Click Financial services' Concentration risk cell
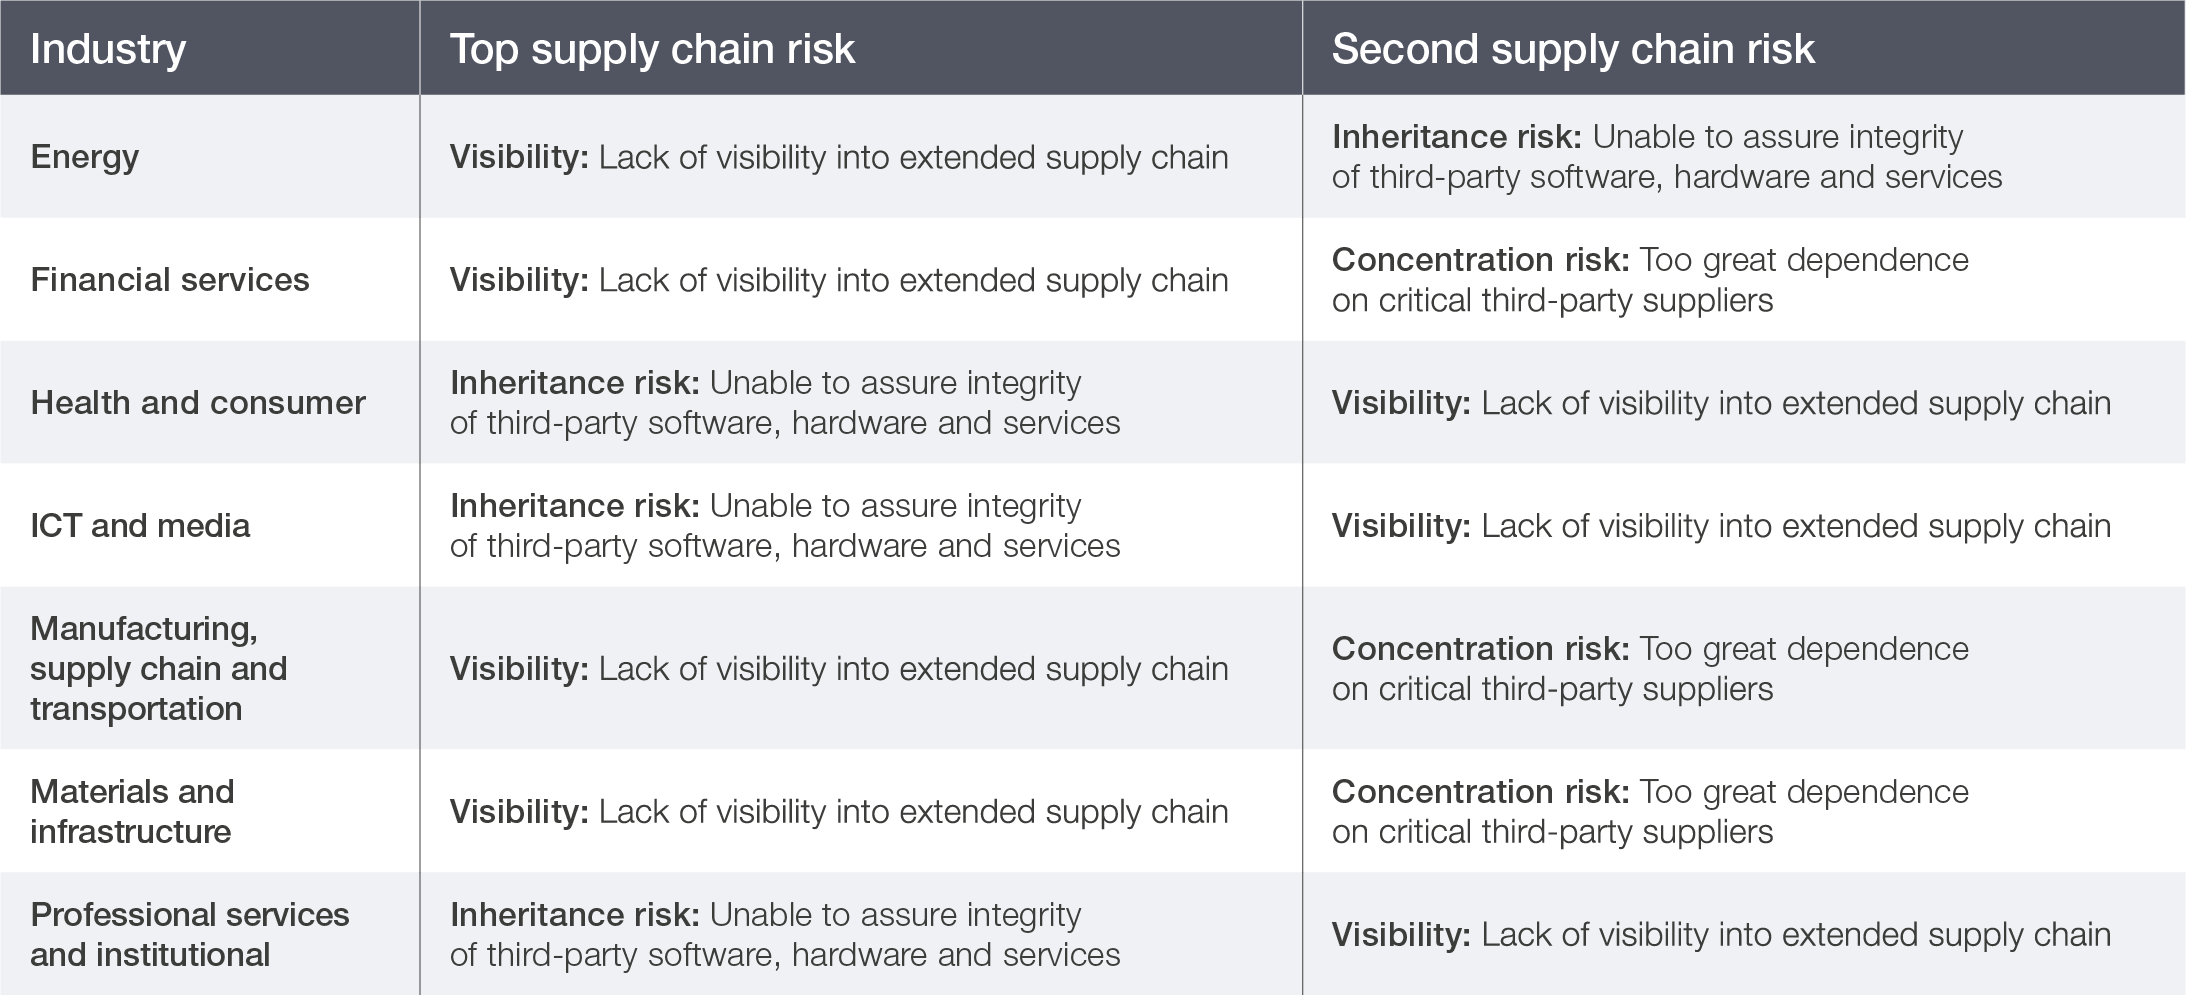The image size is (2186, 995). [1650, 280]
